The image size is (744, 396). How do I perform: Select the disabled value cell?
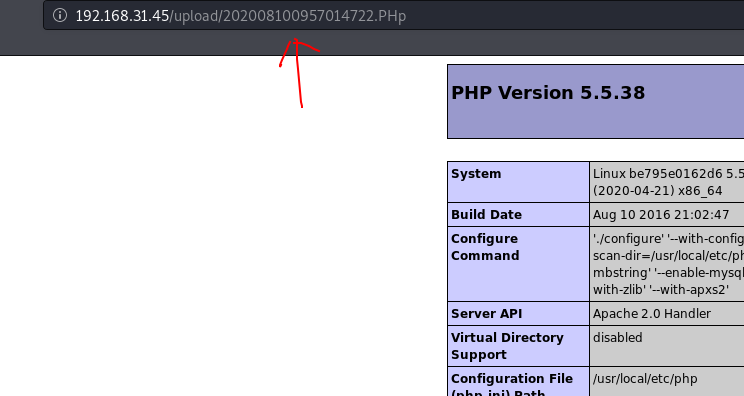667,346
